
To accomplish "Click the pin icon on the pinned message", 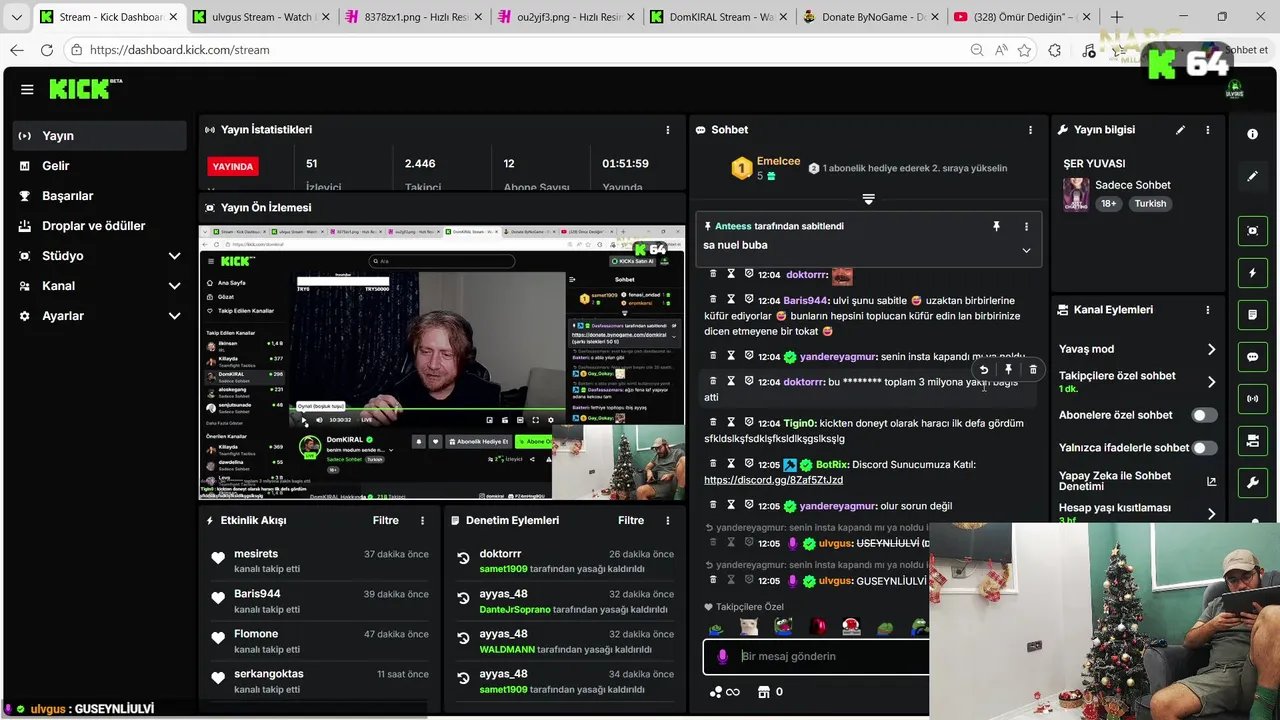I will point(996,227).
